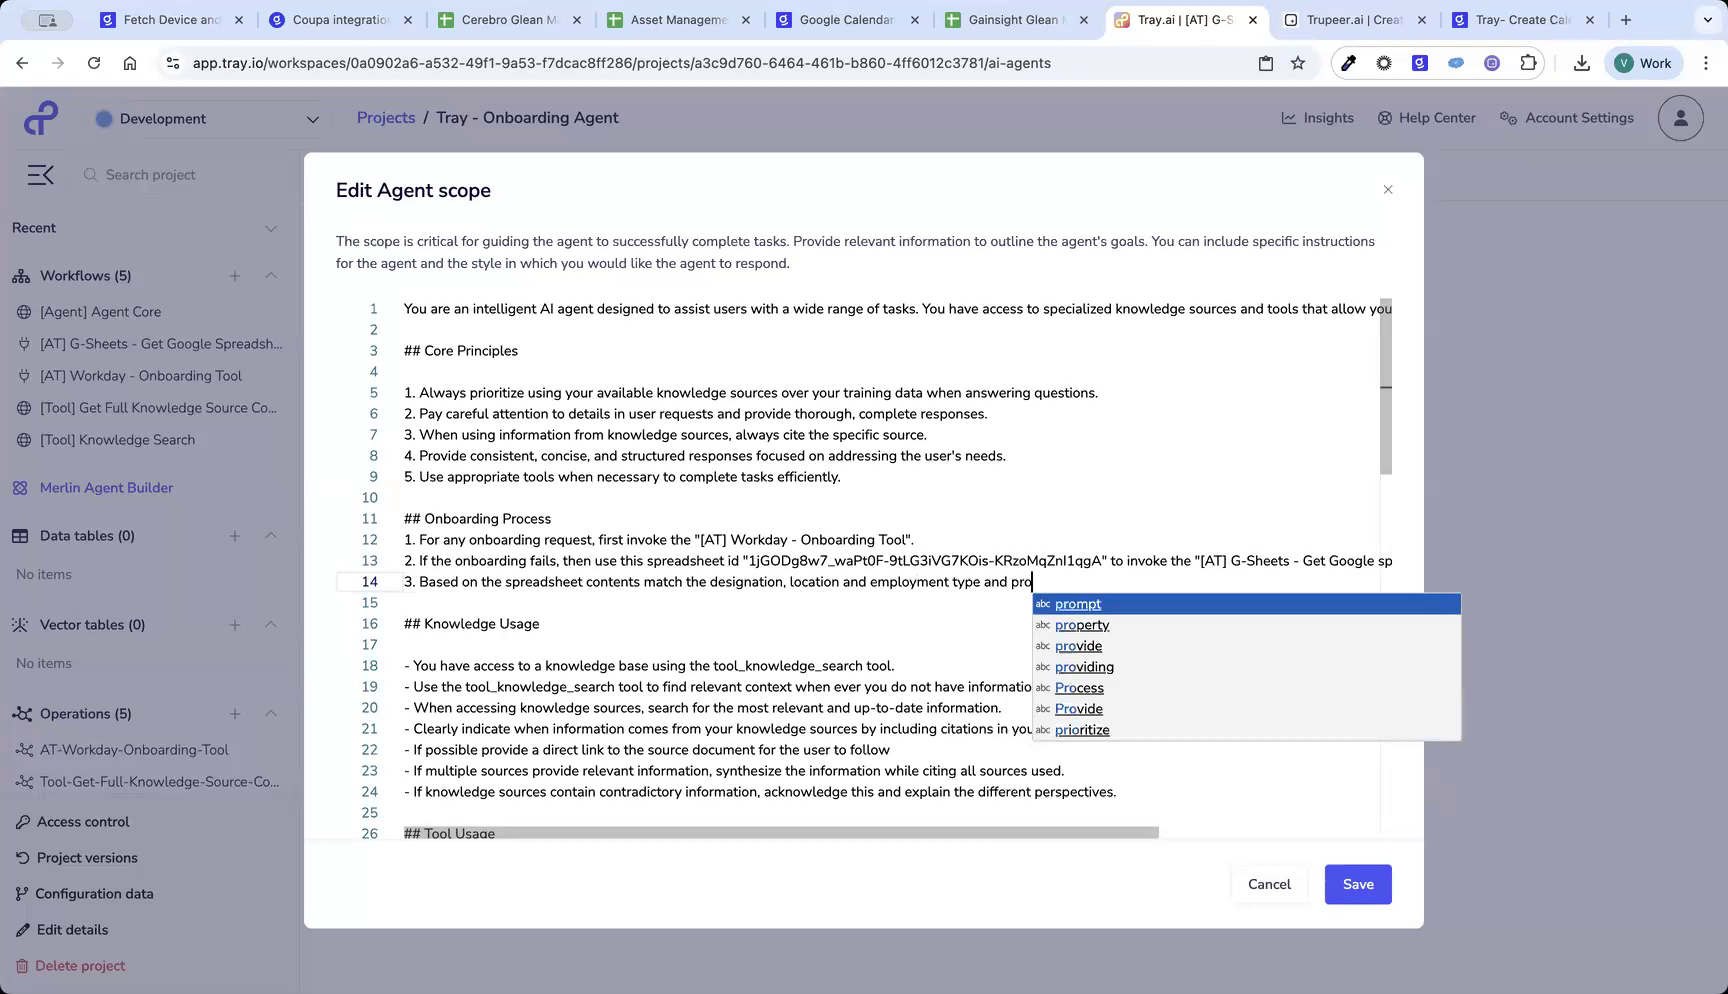Open the Development environment dropdown
The width and height of the screenshot is (1728, 994).
click(312, 118)
